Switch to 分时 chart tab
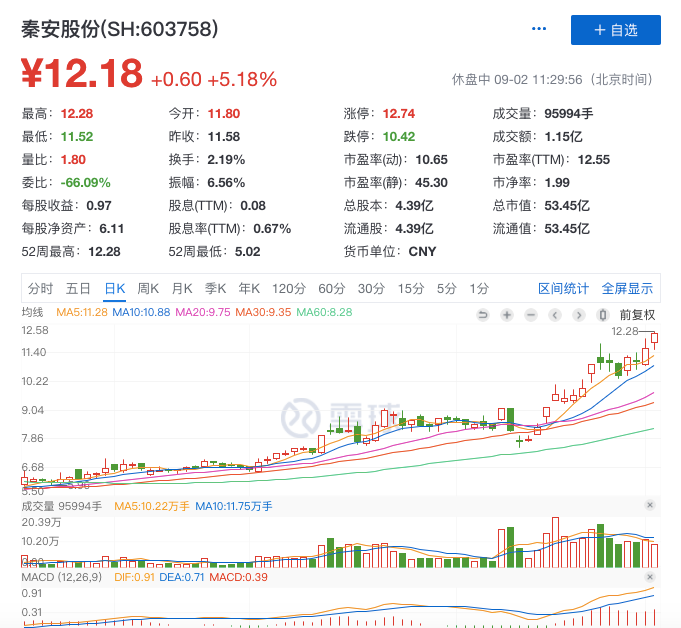Image resolution: width=681 pixels, height=628 pixels. 40,288
